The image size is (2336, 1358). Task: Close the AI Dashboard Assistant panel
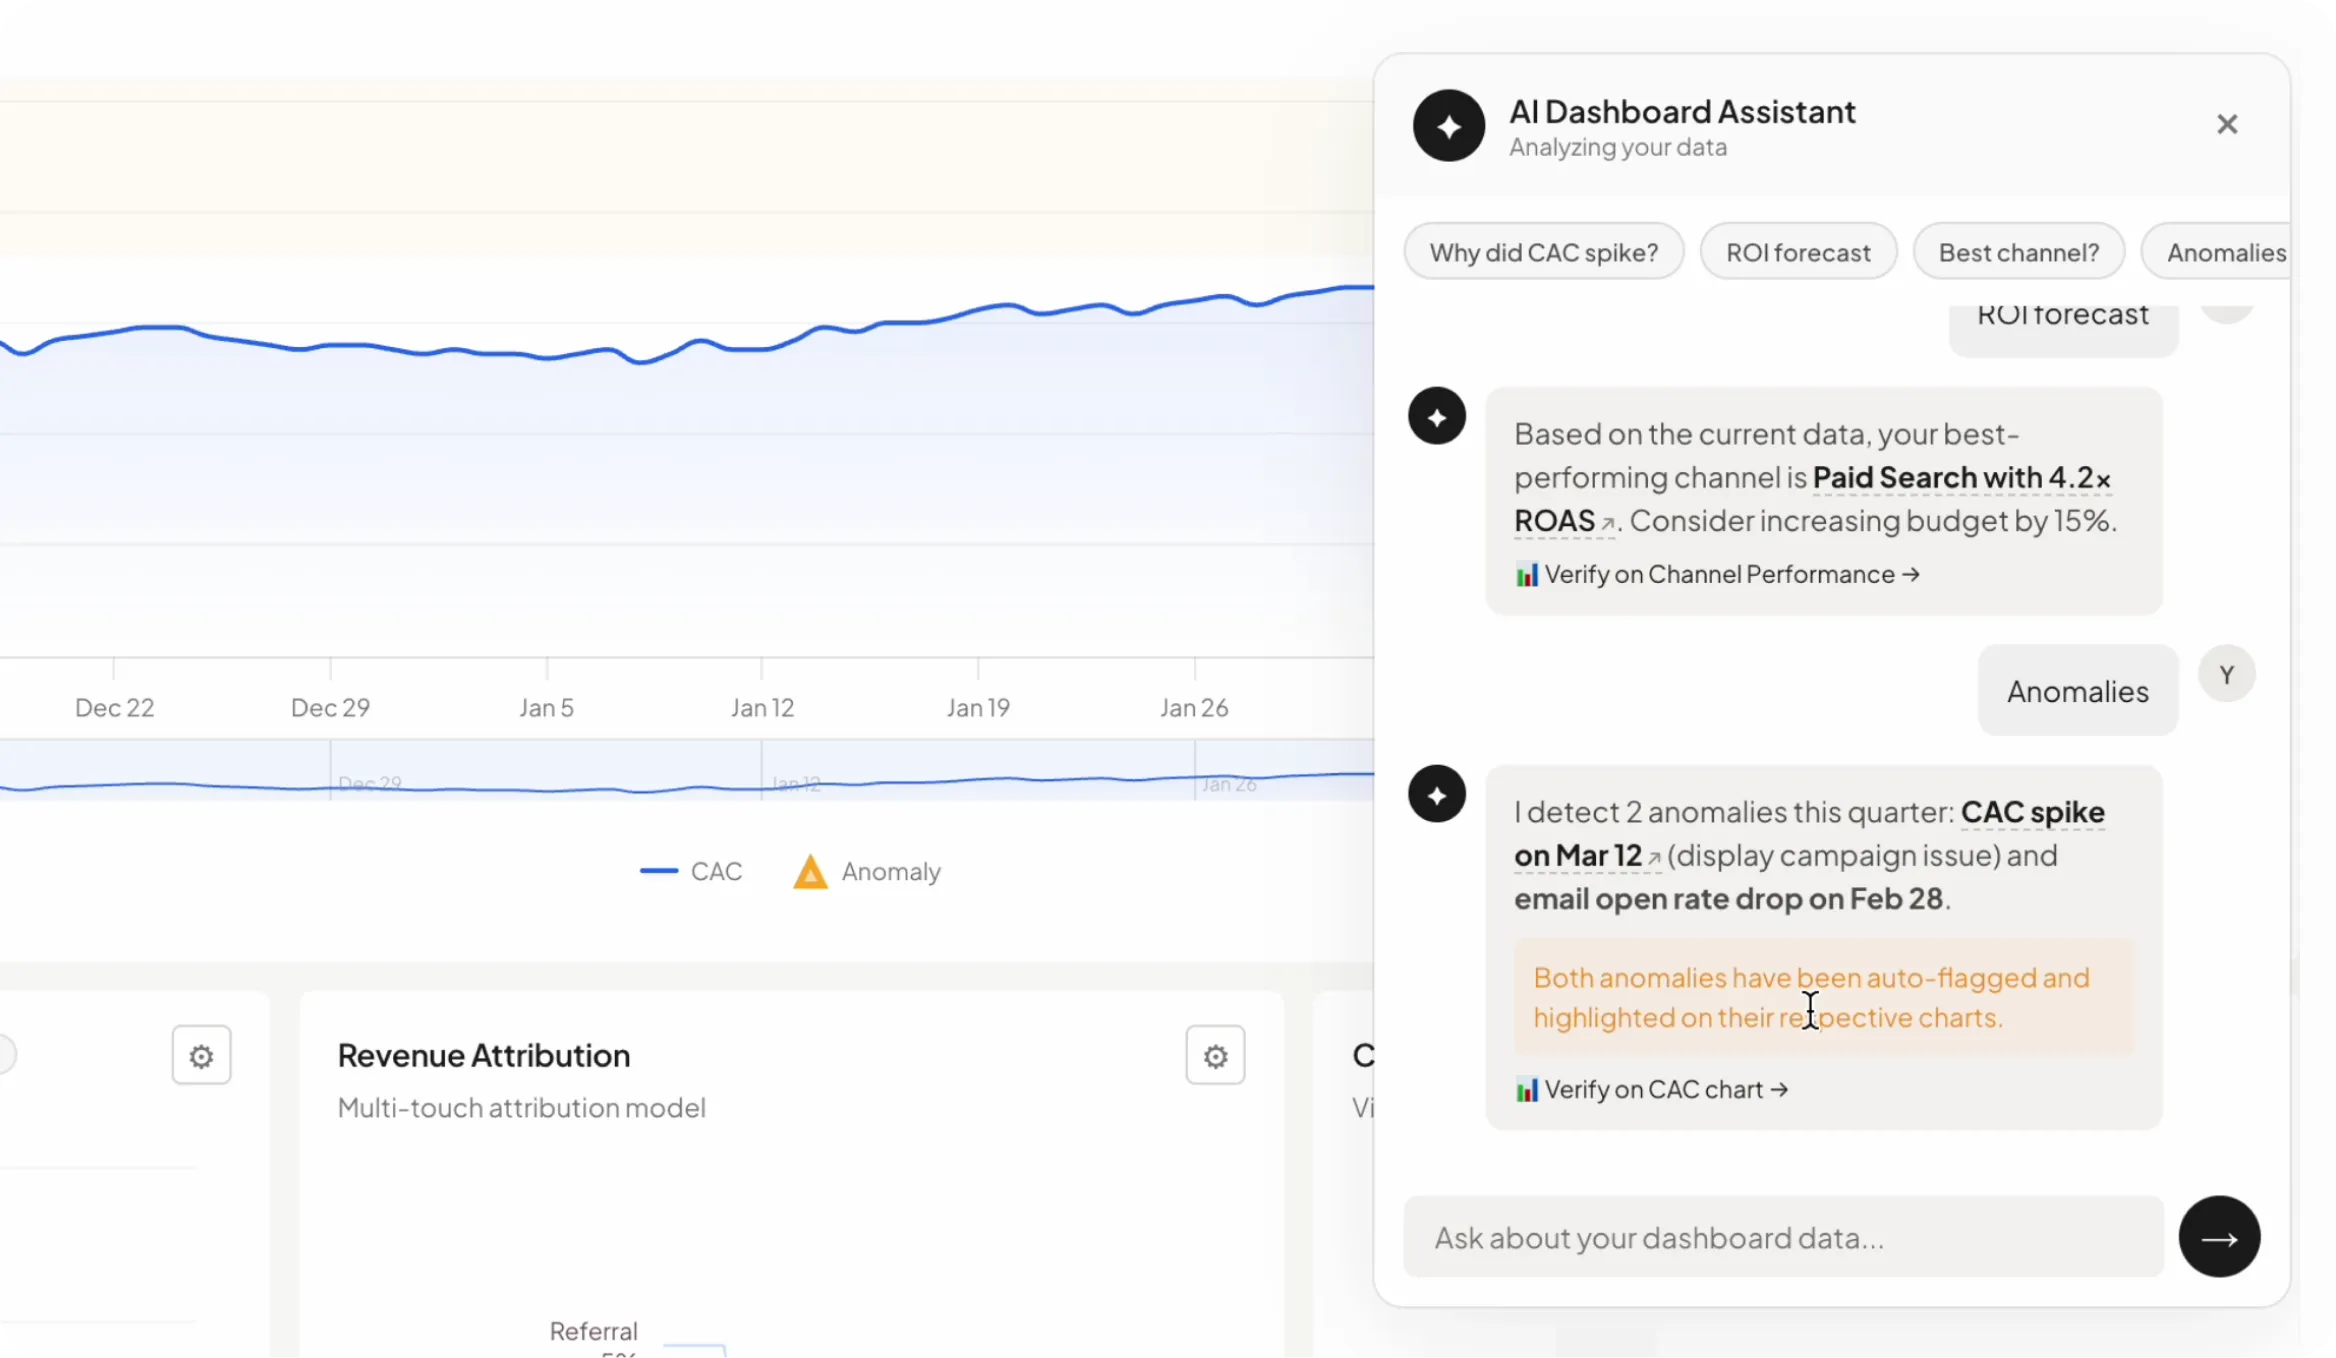(2226, 124)
